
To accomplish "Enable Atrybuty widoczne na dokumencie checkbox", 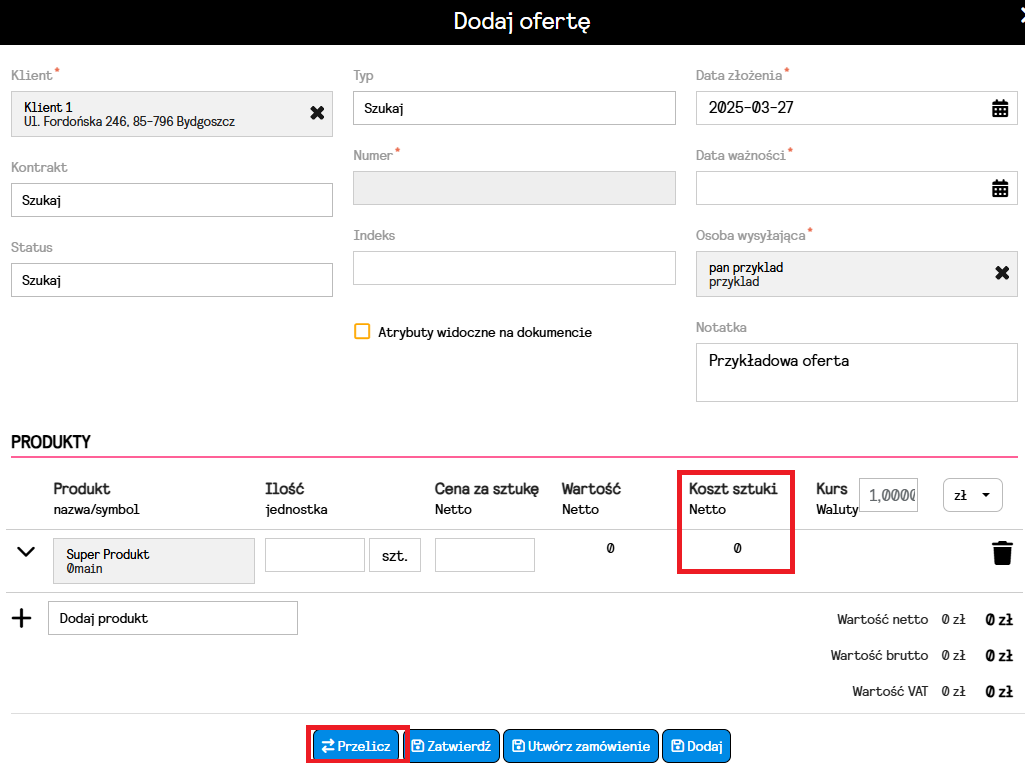I will pyautogui.click(x=362, y=332).
